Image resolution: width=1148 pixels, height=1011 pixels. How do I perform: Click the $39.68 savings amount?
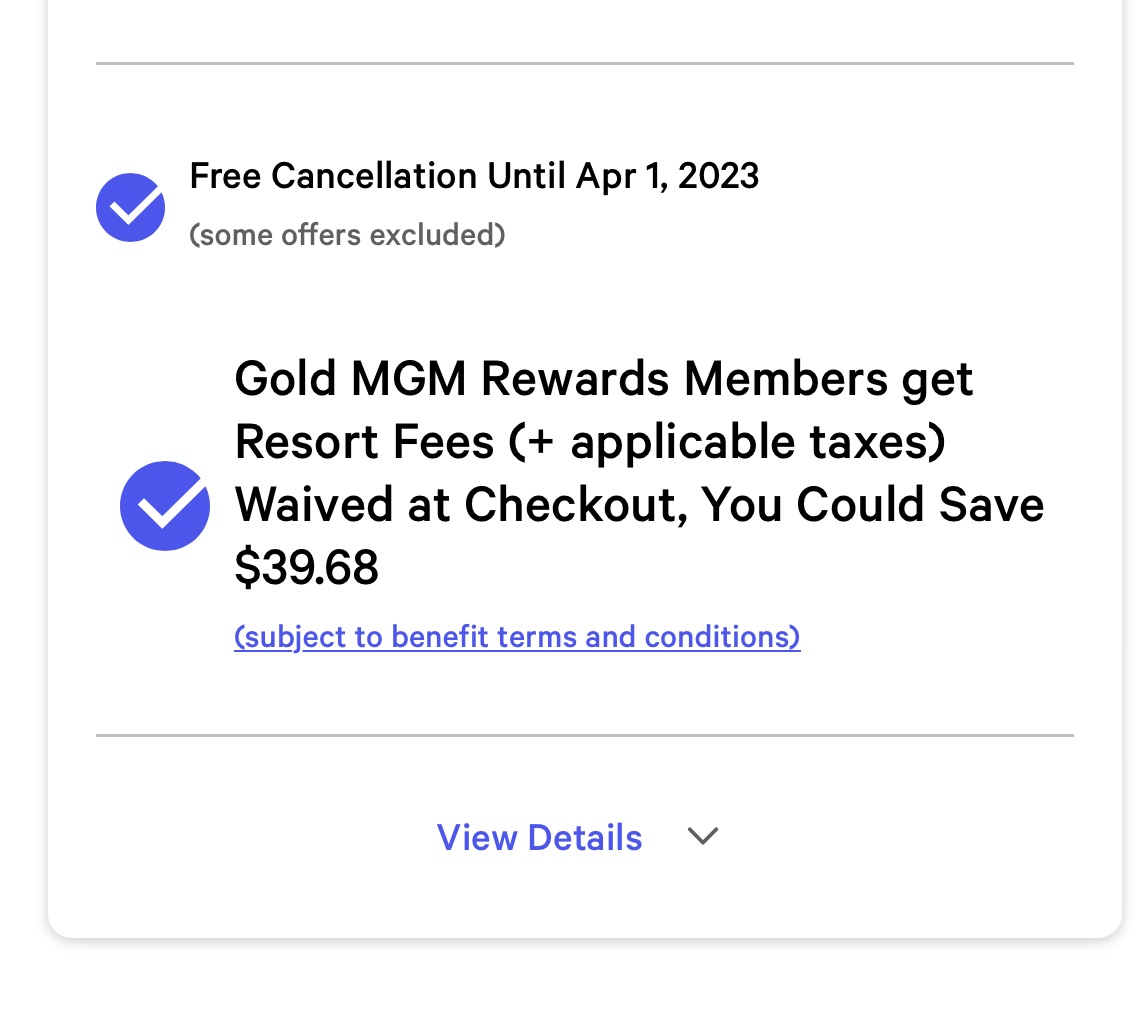(x=306, y=567)
